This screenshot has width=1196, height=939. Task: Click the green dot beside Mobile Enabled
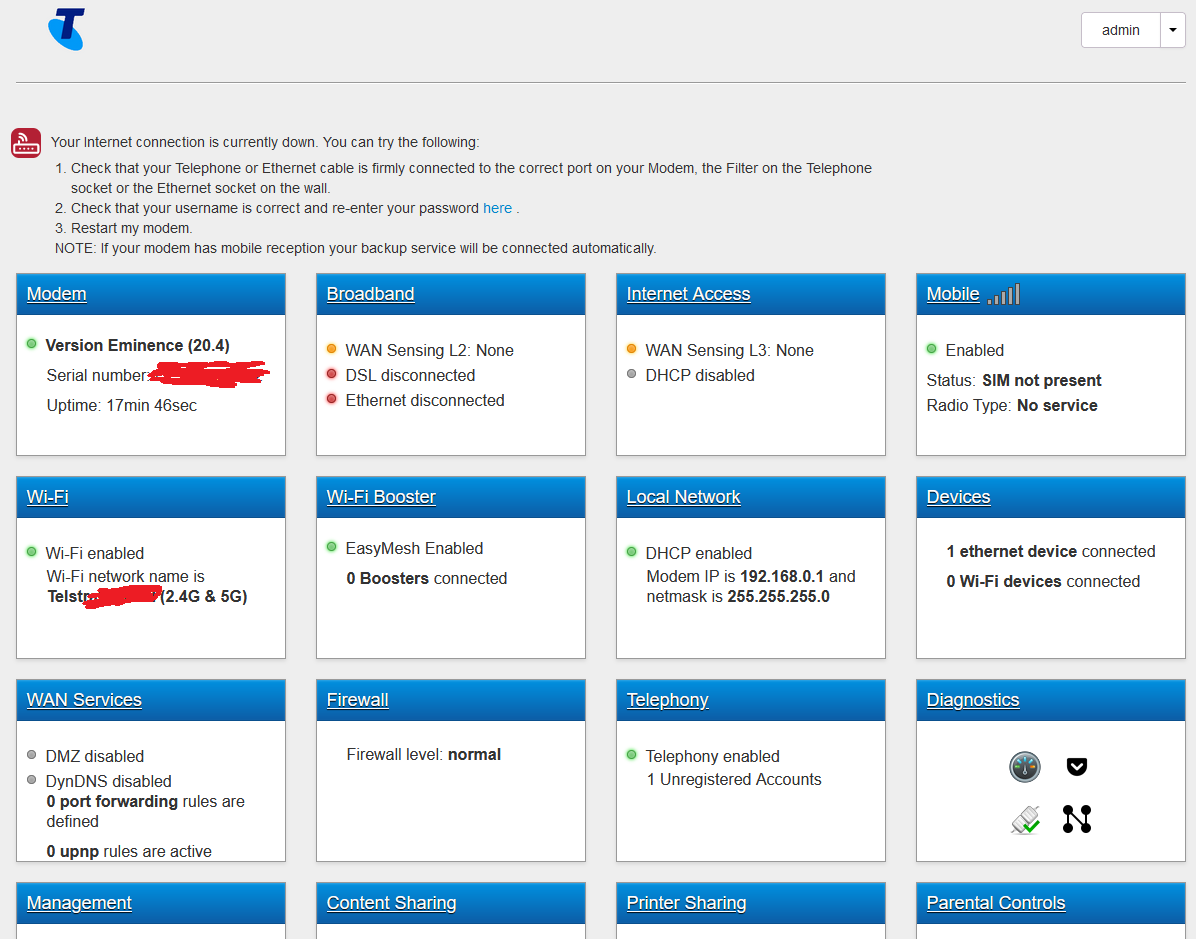click(x=931, y=349)
